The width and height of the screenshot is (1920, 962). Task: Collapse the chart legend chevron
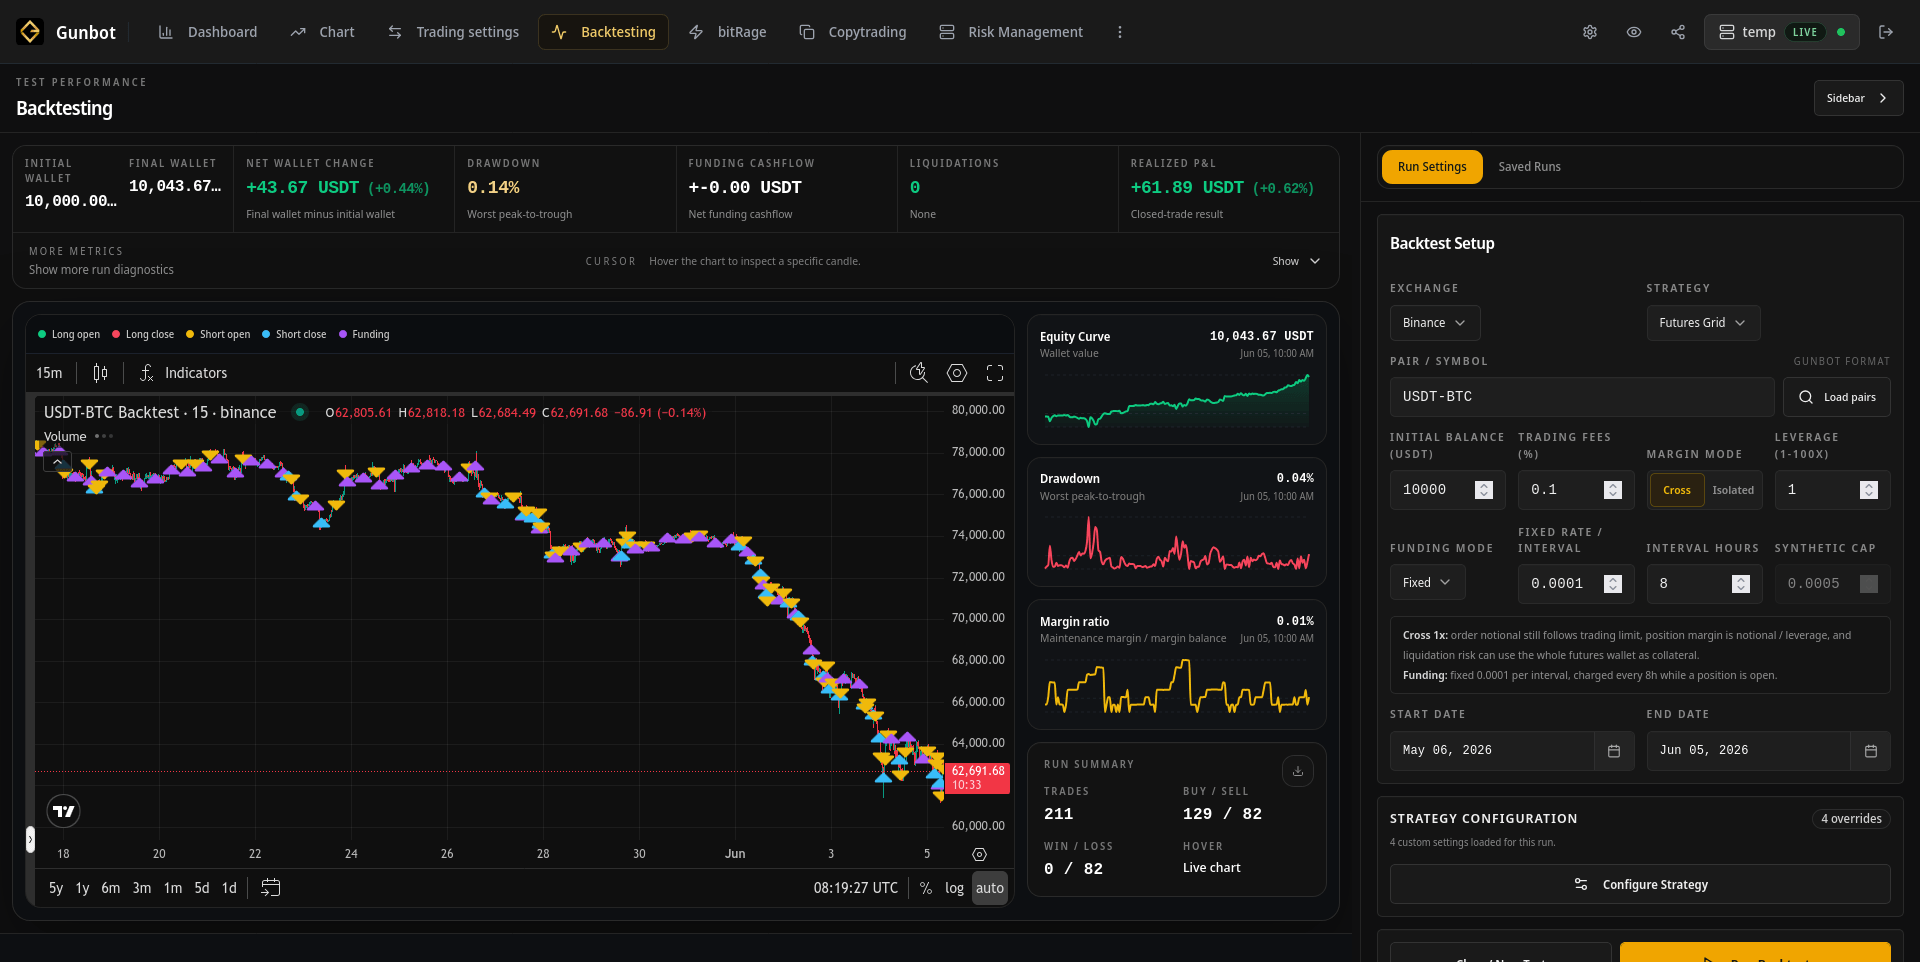tap(57, 462)
